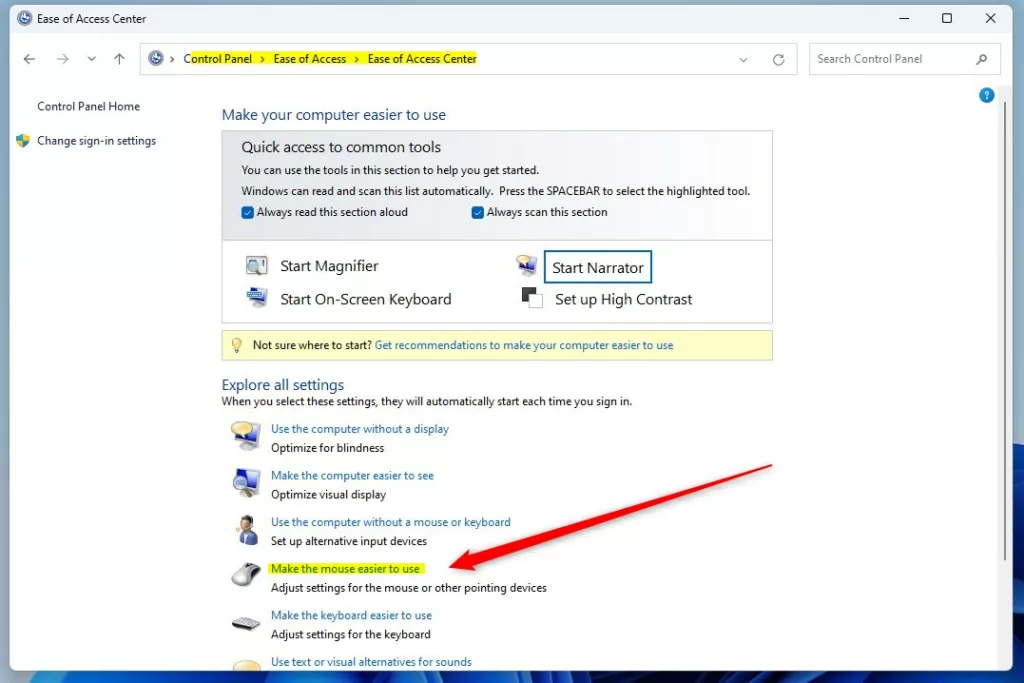Open Use text or visual alternatives for sounds
Image resolution: width=1024 pixels, height=683 pixels.
tap(371, 661)
